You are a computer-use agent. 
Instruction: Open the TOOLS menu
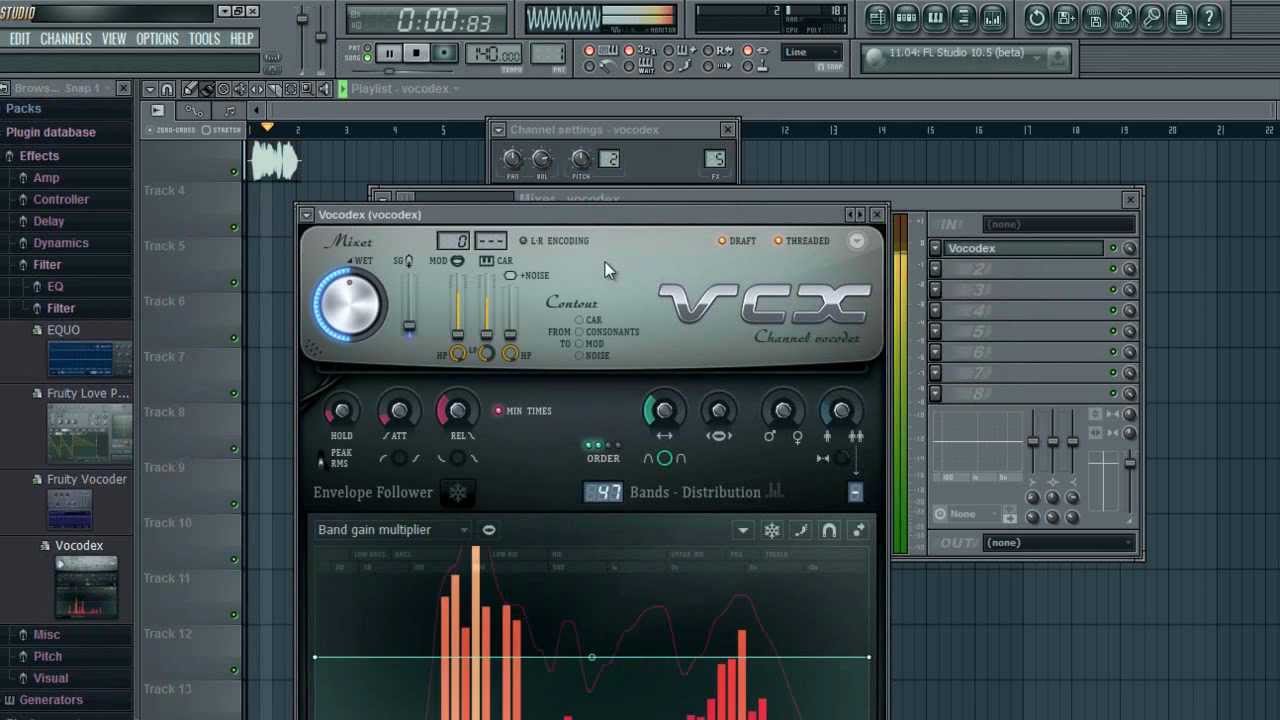[x=204, y=39]
